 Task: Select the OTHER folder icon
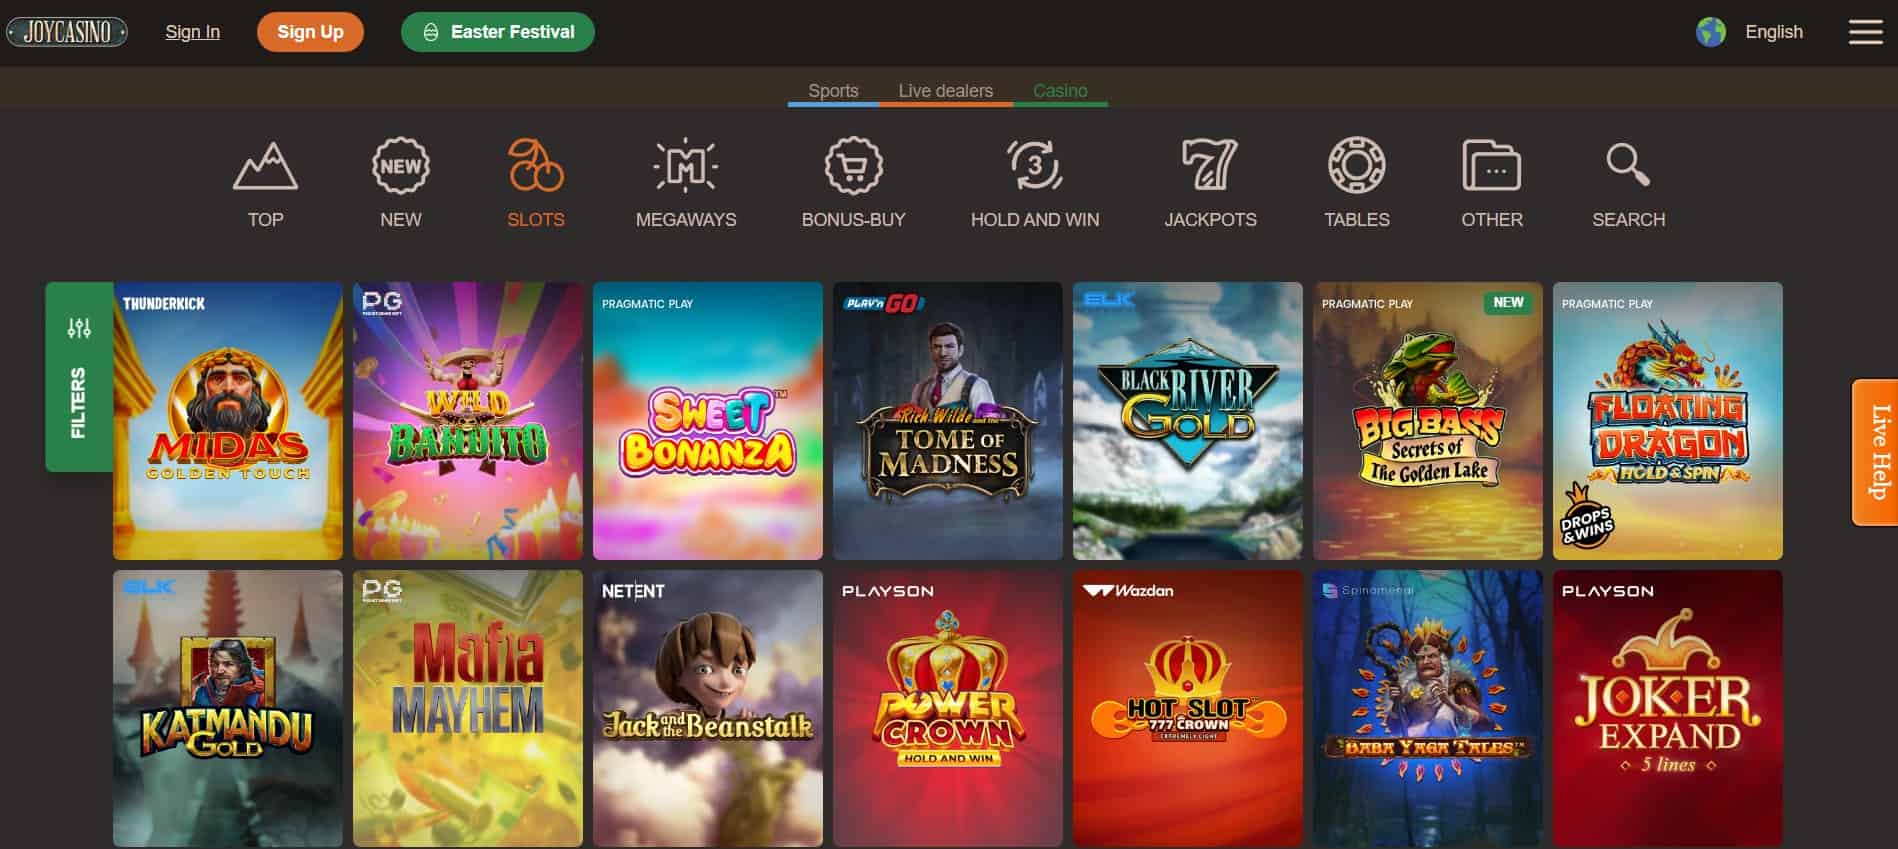point(1491,165)
